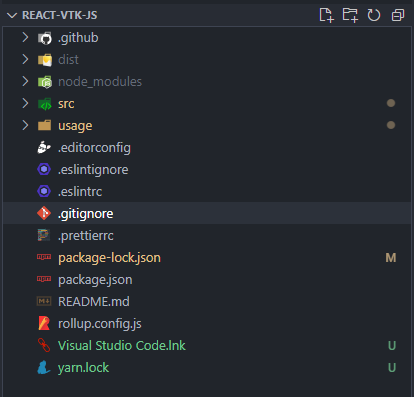This screenshot has height=397, width=414.
Task: Select the .eslintrc file
Action: (207, 191)
